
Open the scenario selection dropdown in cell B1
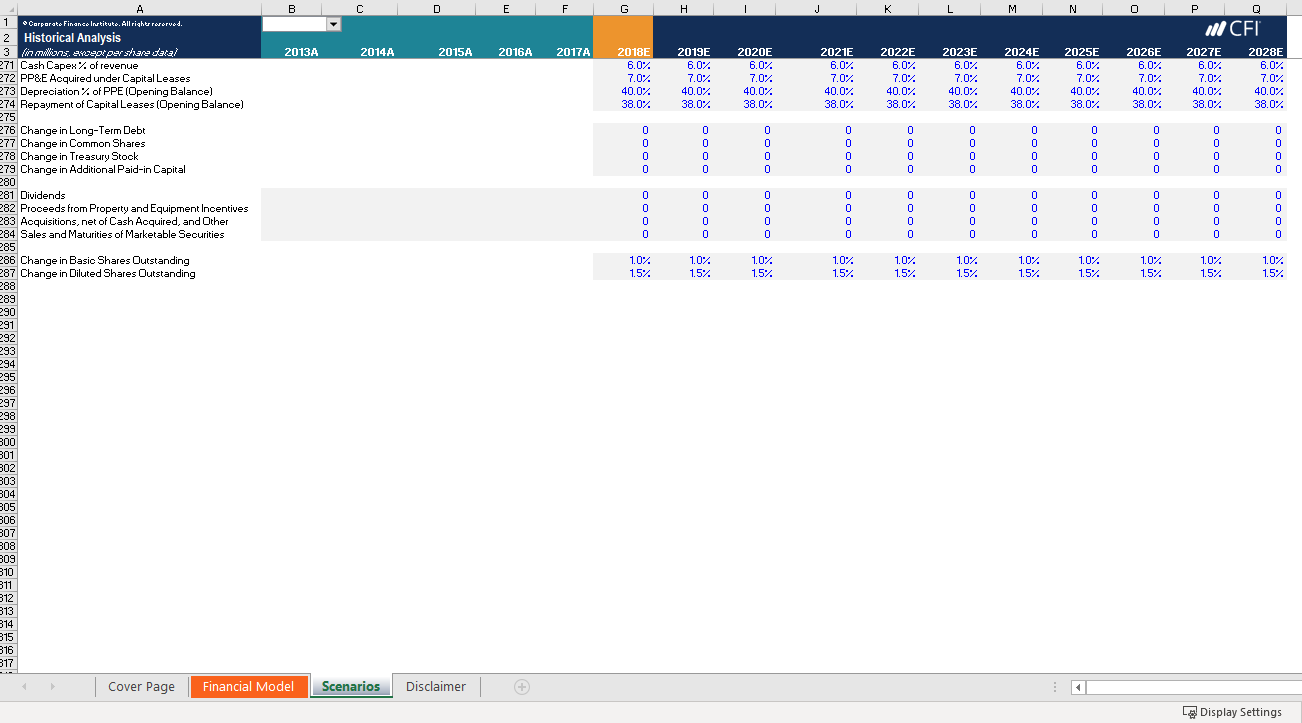pos(333,22)
